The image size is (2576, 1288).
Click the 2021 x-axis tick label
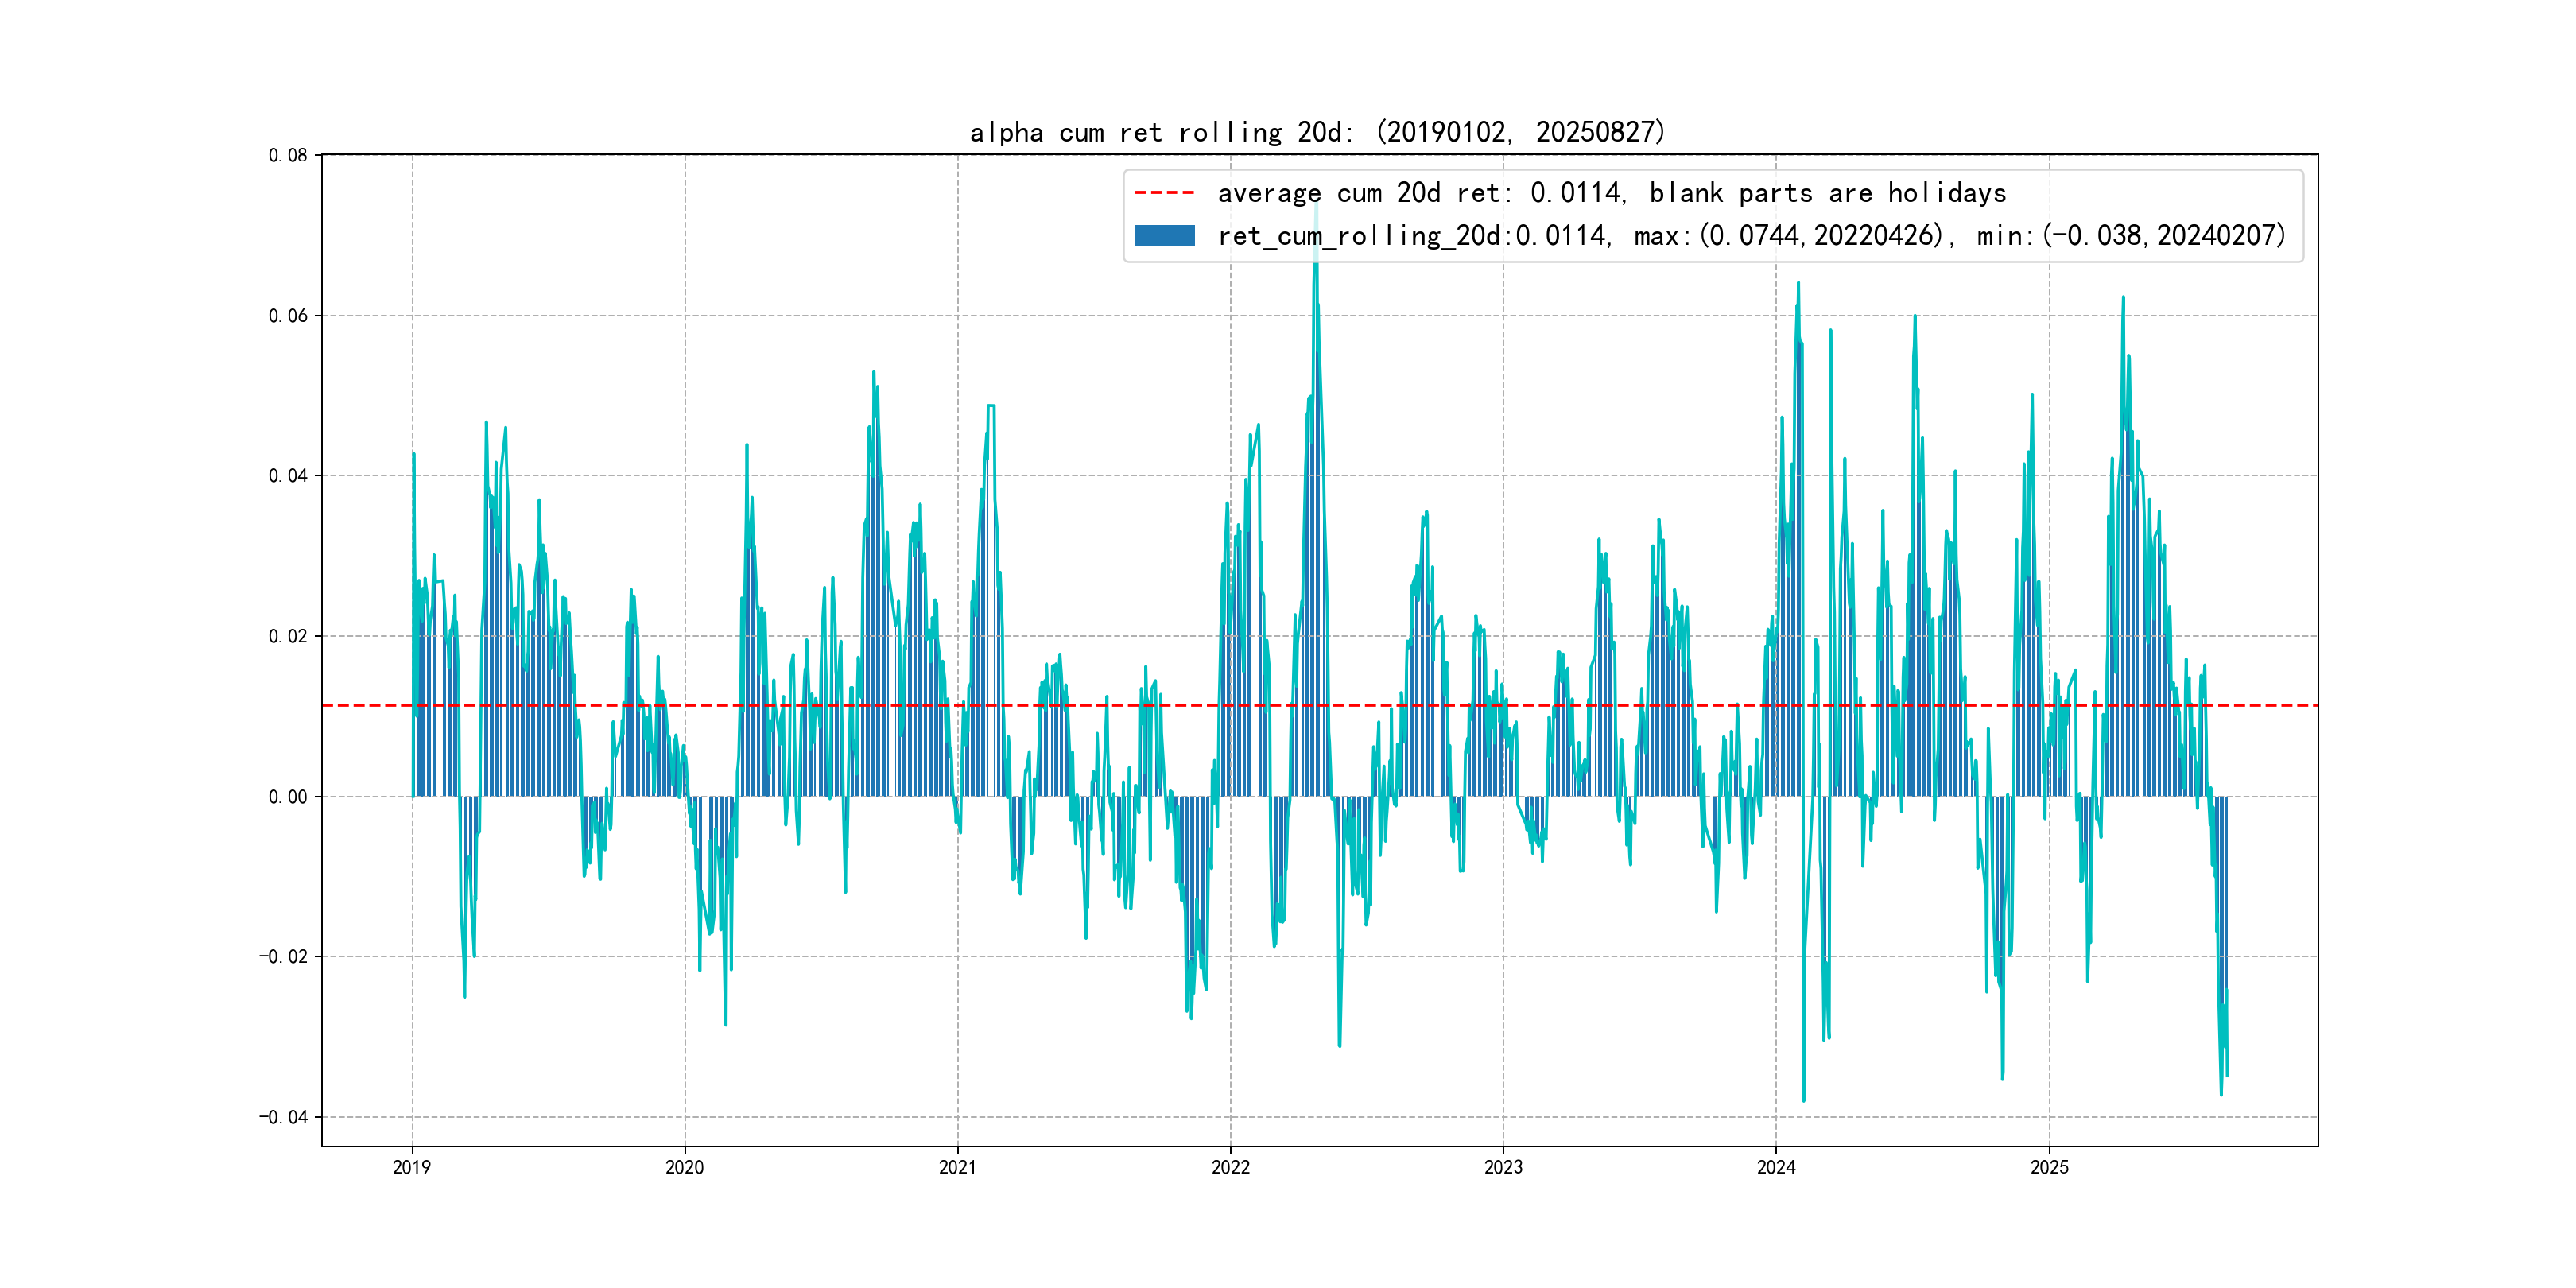[x=958, y=1167]
